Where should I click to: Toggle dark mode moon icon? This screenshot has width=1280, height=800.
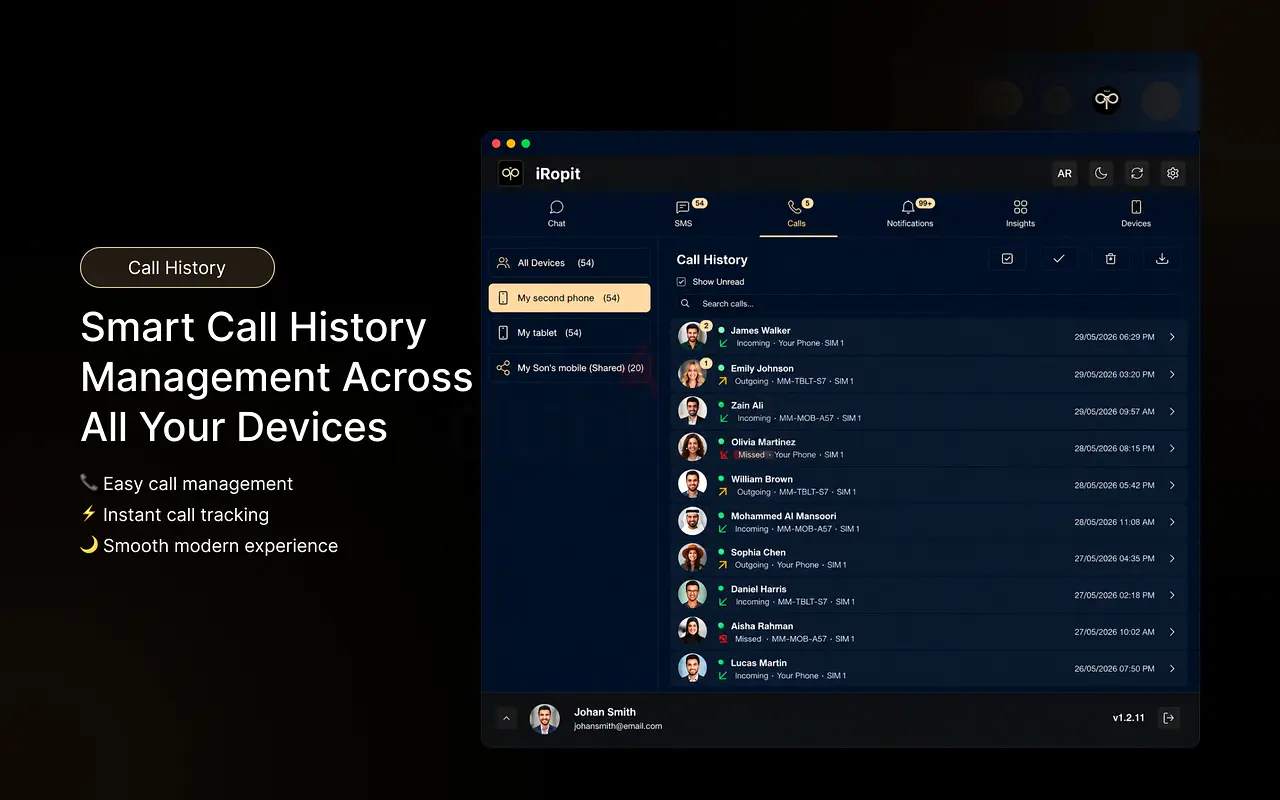point(1101,173)
